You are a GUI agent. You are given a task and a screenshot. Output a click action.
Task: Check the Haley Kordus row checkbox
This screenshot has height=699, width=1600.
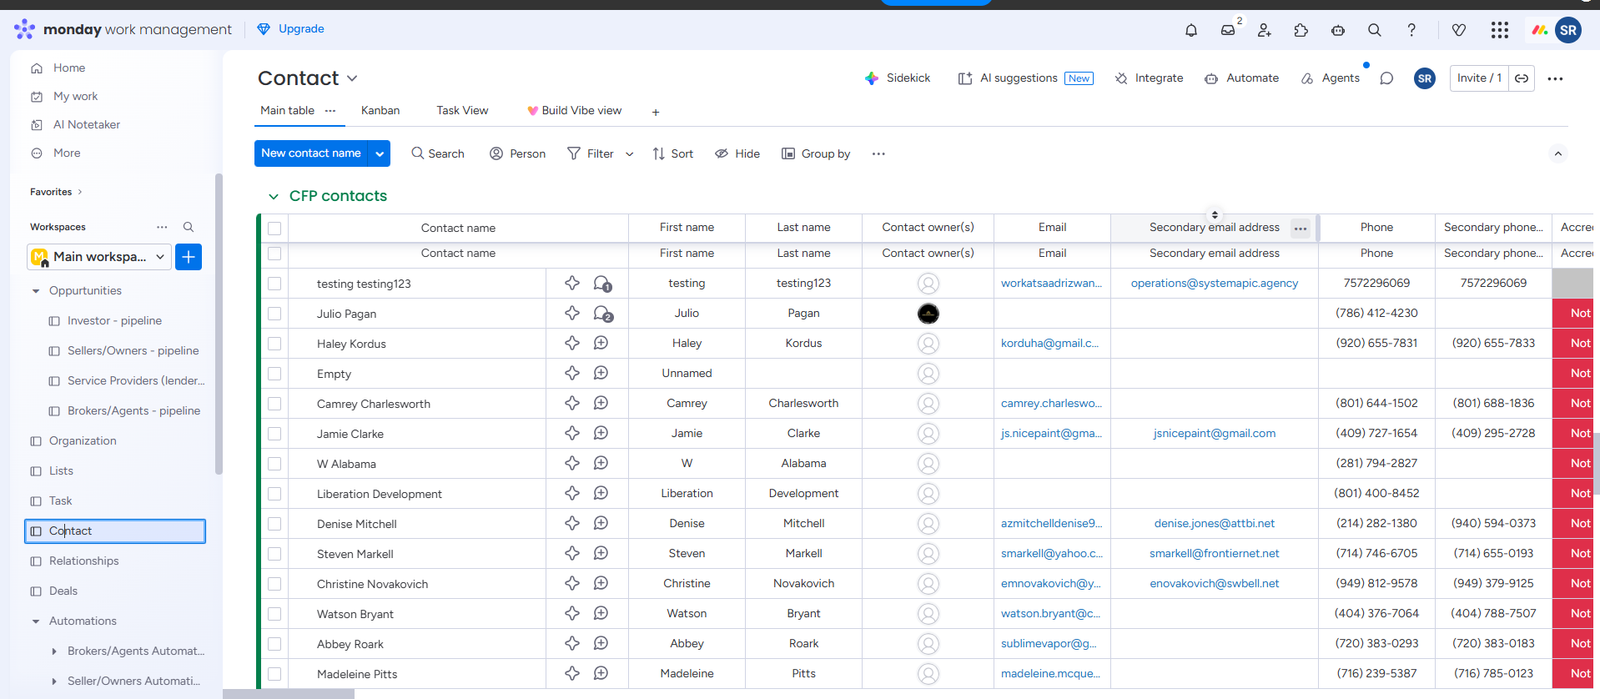[x=274, y=344]
